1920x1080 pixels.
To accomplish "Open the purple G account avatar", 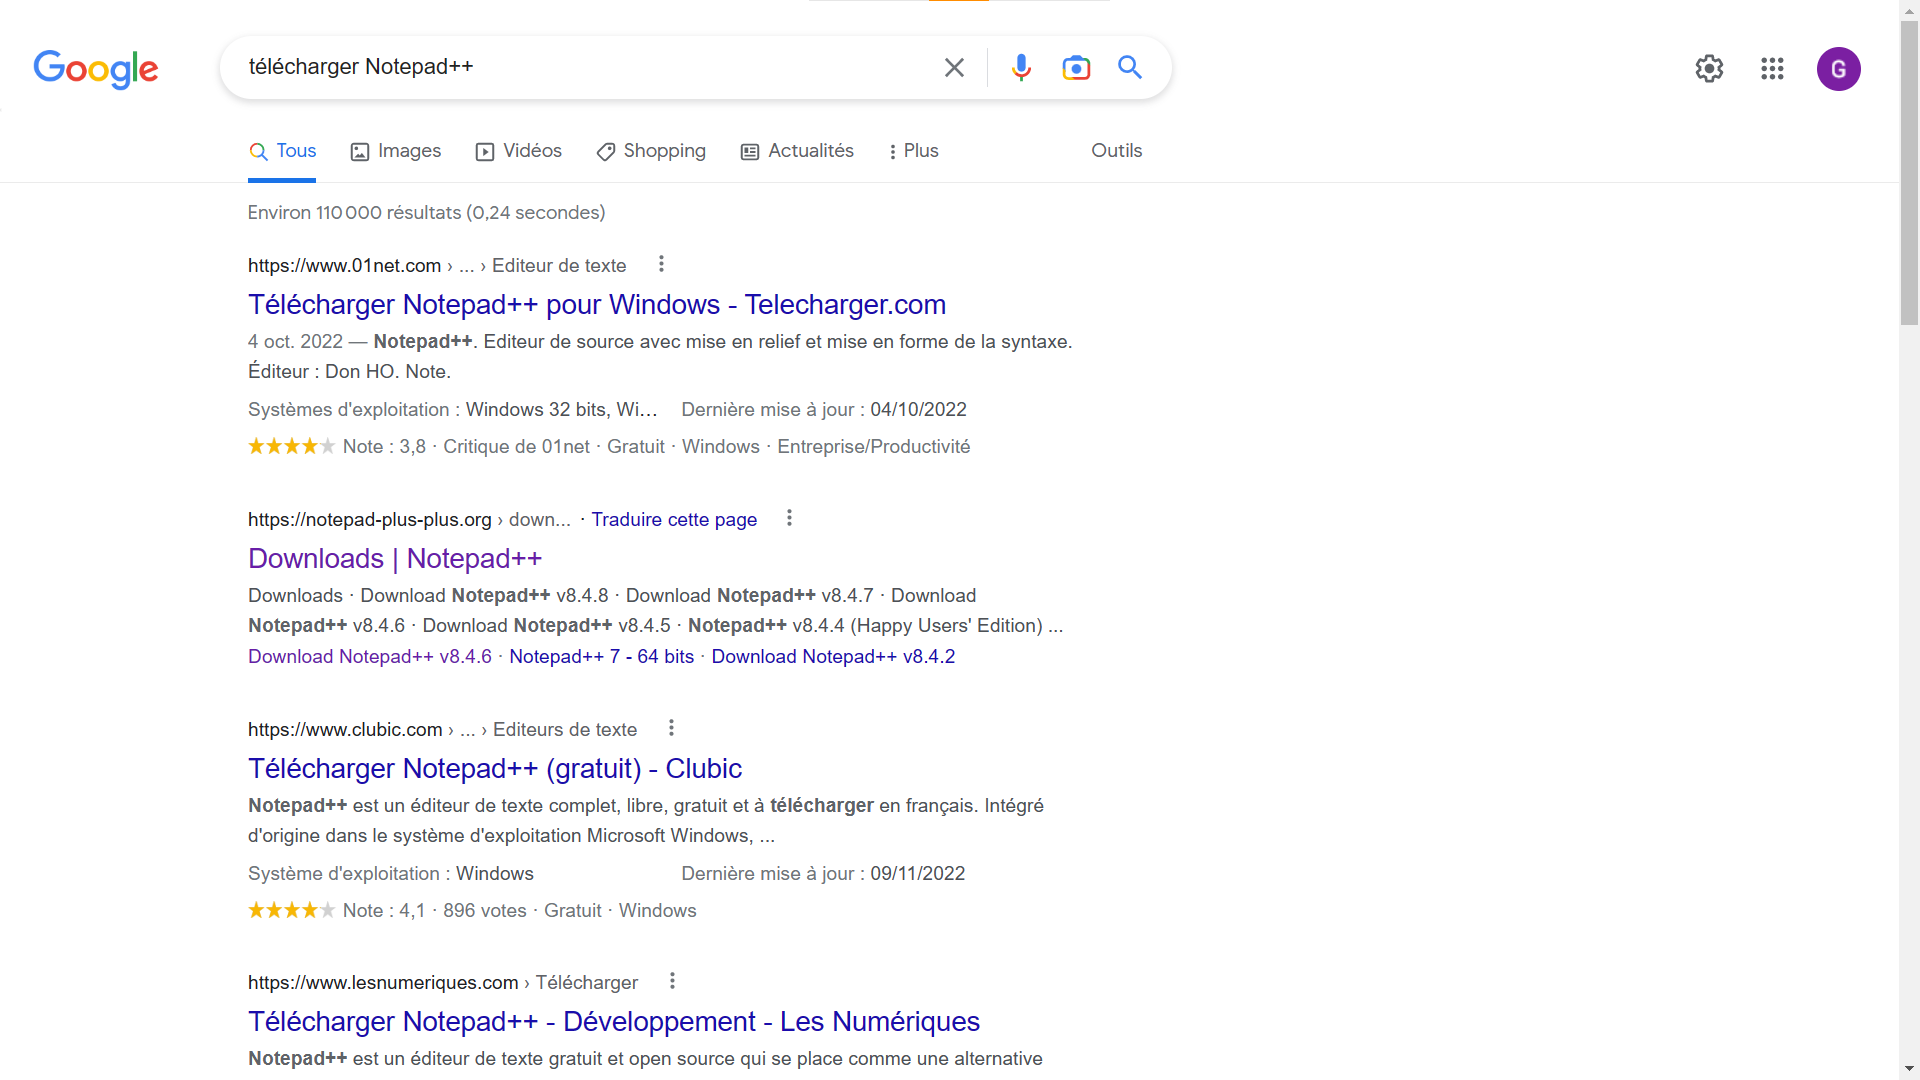I will coord(1838,69).
